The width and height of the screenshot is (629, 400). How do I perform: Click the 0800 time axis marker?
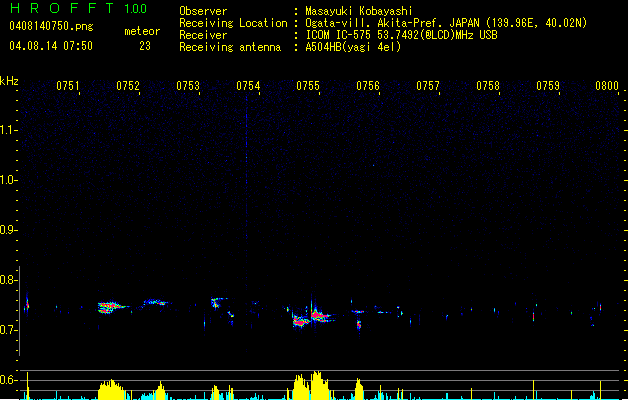click(607, 86)
